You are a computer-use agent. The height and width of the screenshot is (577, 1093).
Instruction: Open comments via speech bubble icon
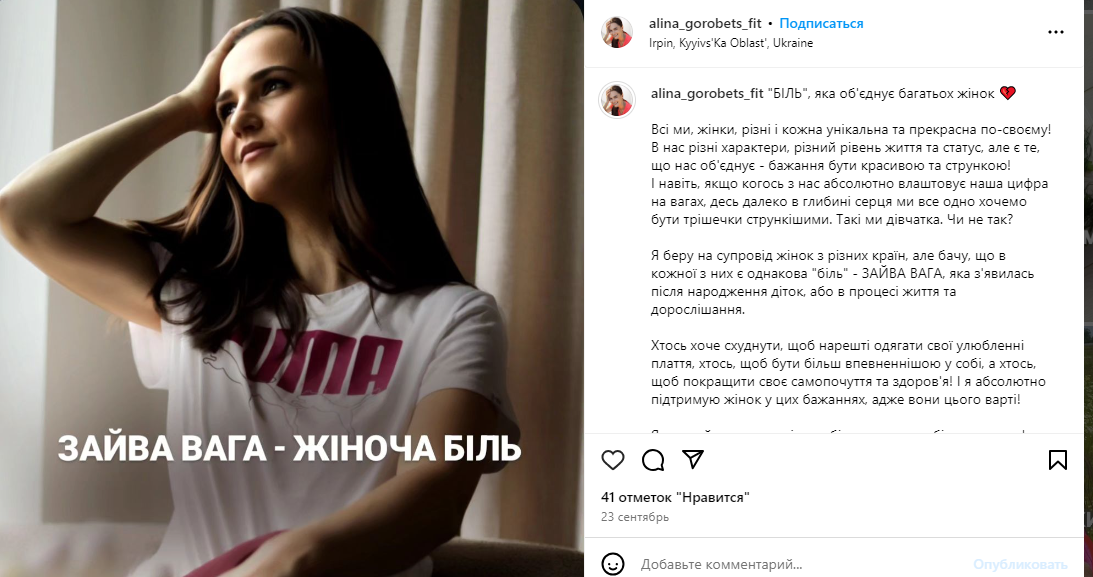pyautogui.click(x=653, y=460)
